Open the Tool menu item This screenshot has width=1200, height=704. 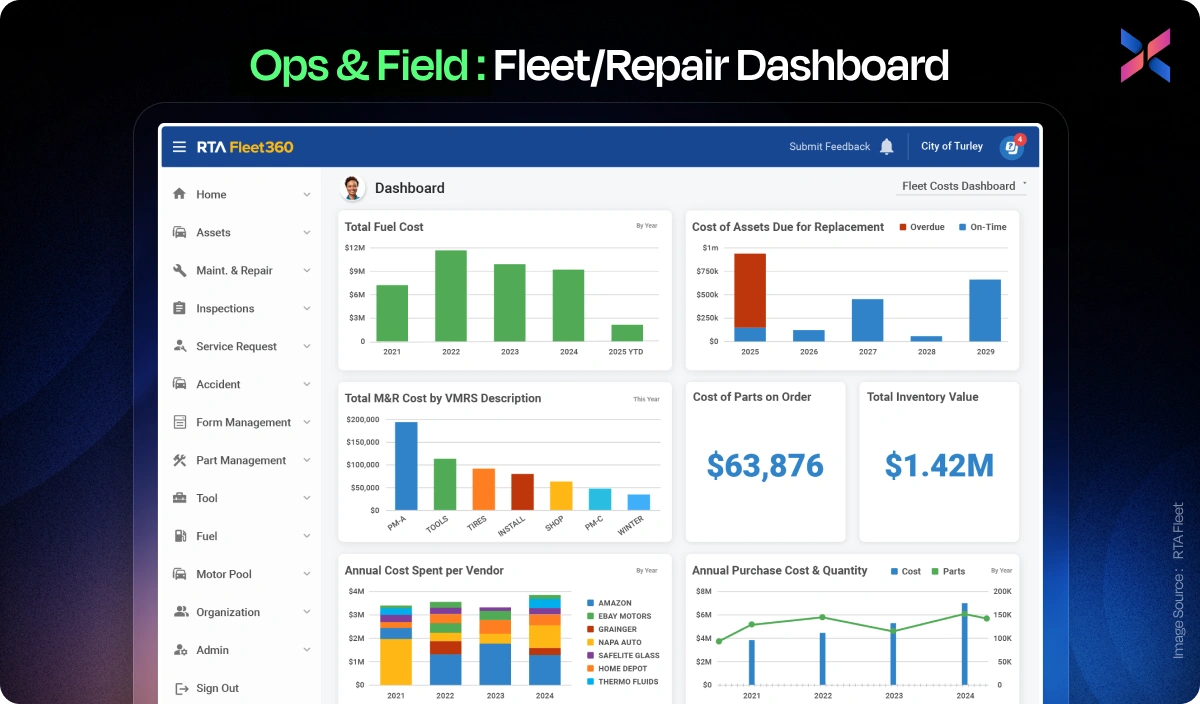point(241,498)
